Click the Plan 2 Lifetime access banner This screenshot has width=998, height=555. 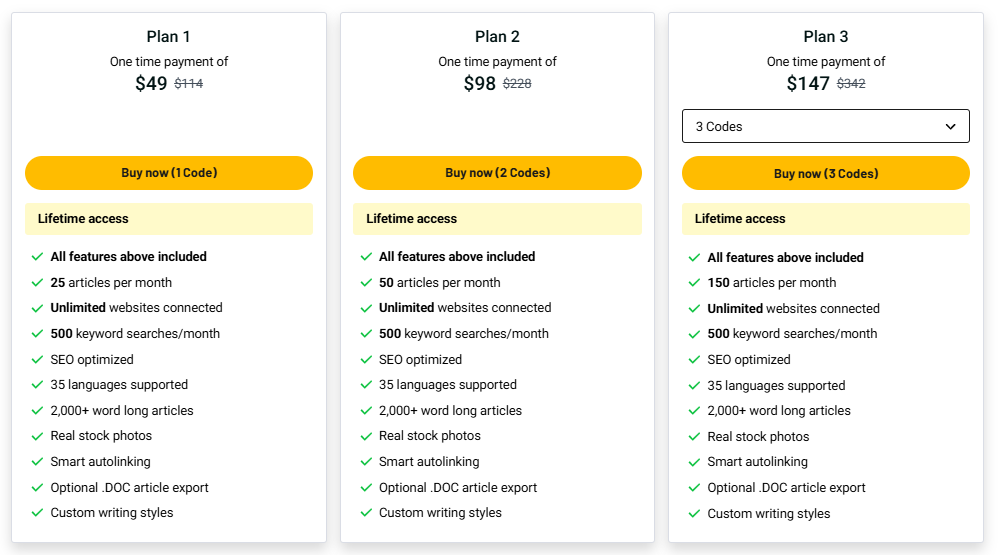[497, 219]
